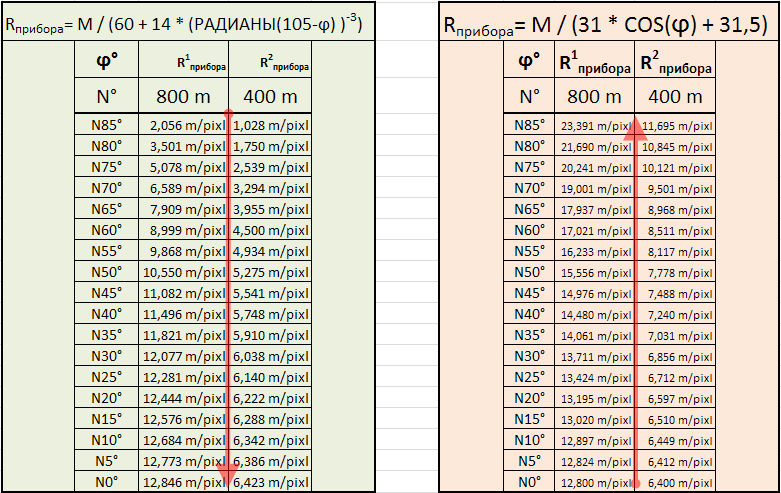
Task: Select cell containing 12,846 m/pixl
Action: pyautogui.click(x=188, y=482)
